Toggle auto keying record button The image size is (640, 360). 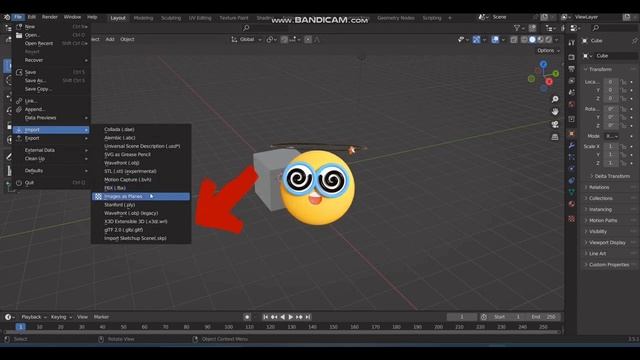247,317
